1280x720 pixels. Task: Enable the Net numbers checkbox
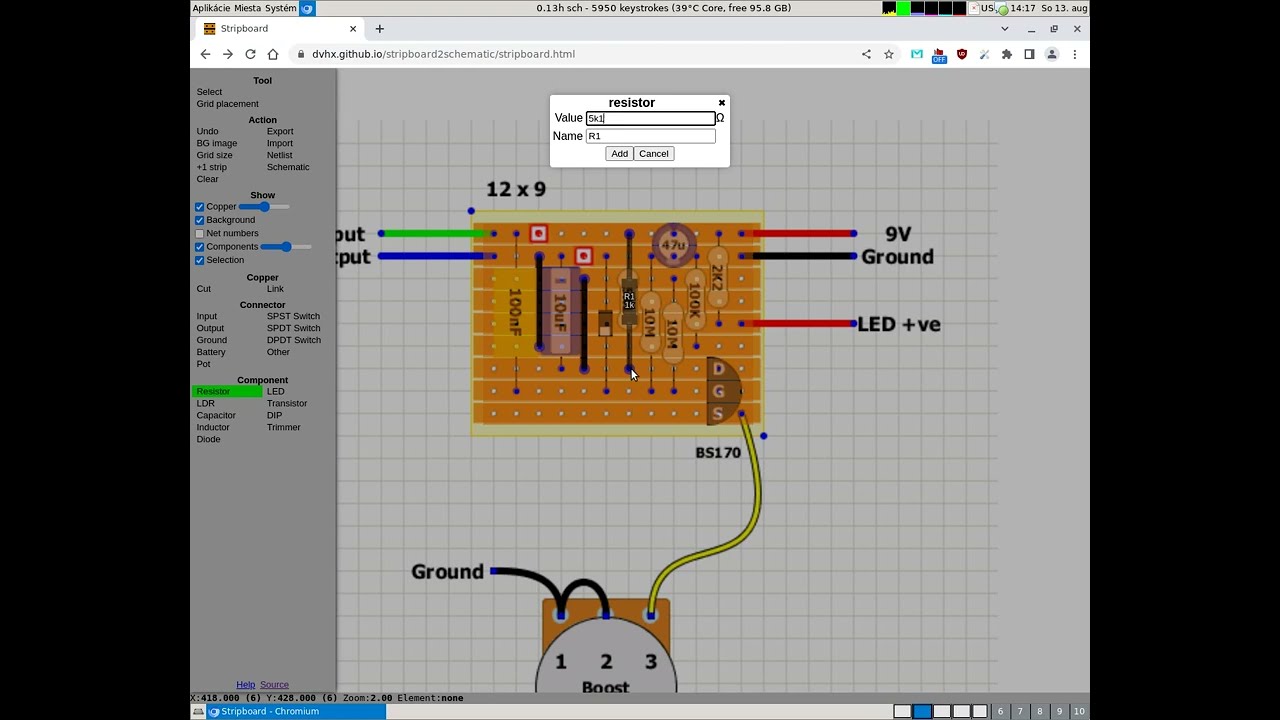tap(200, 233)
